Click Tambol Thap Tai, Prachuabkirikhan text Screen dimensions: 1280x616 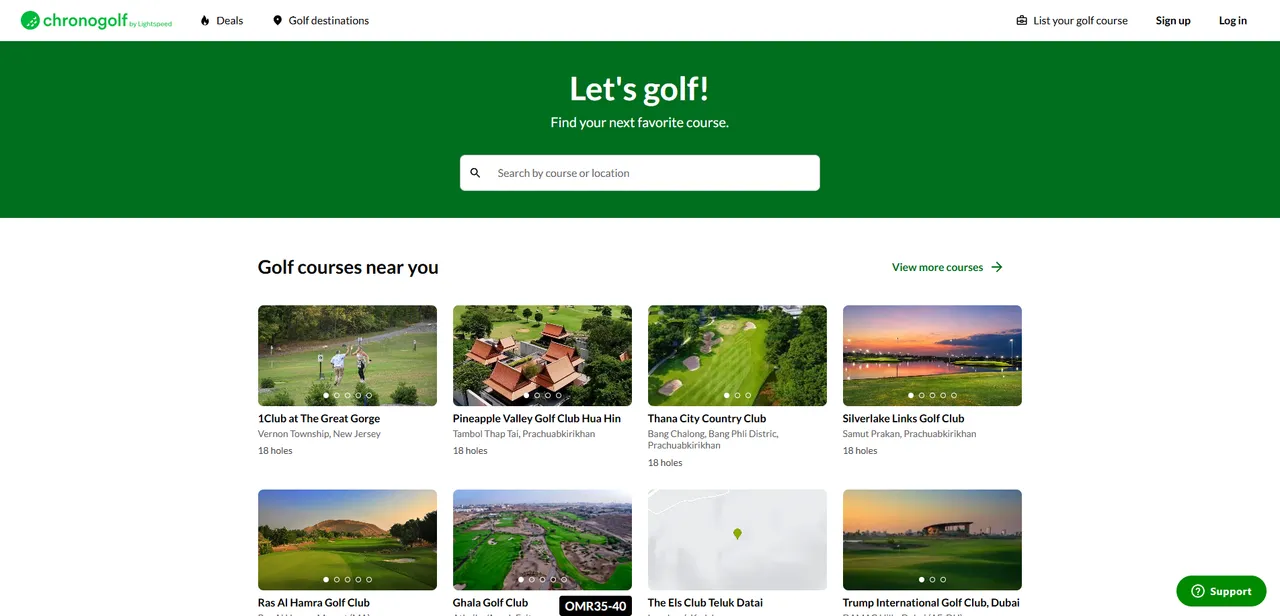[x=524, y=434]
